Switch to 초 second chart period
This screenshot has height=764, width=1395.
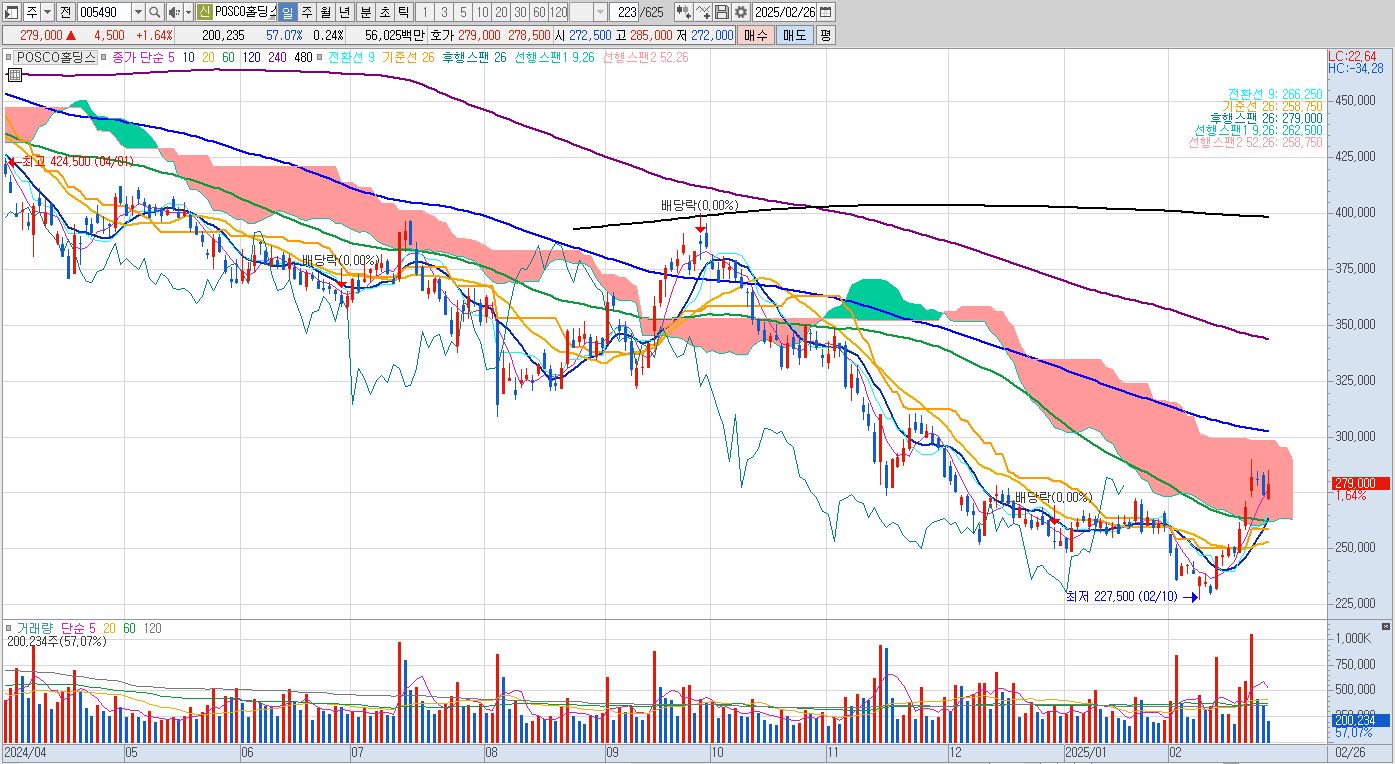click(x=383, y=12)
